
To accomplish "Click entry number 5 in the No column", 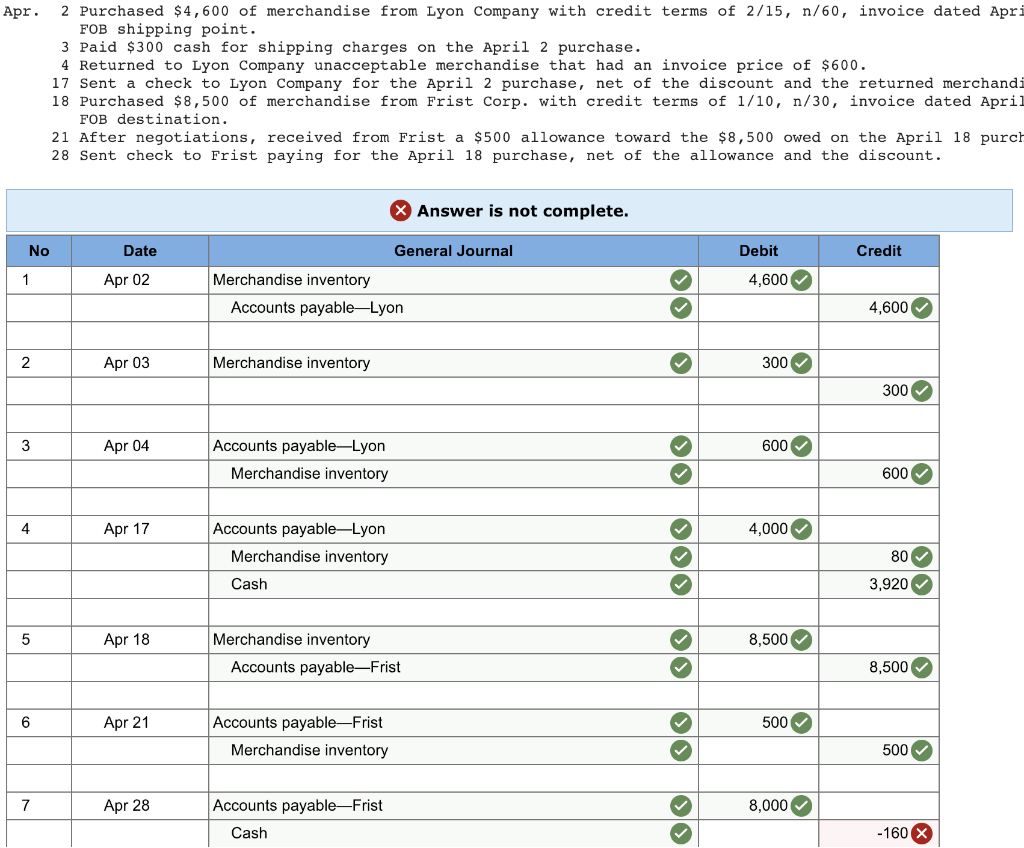I will click(x=39, y=640).
